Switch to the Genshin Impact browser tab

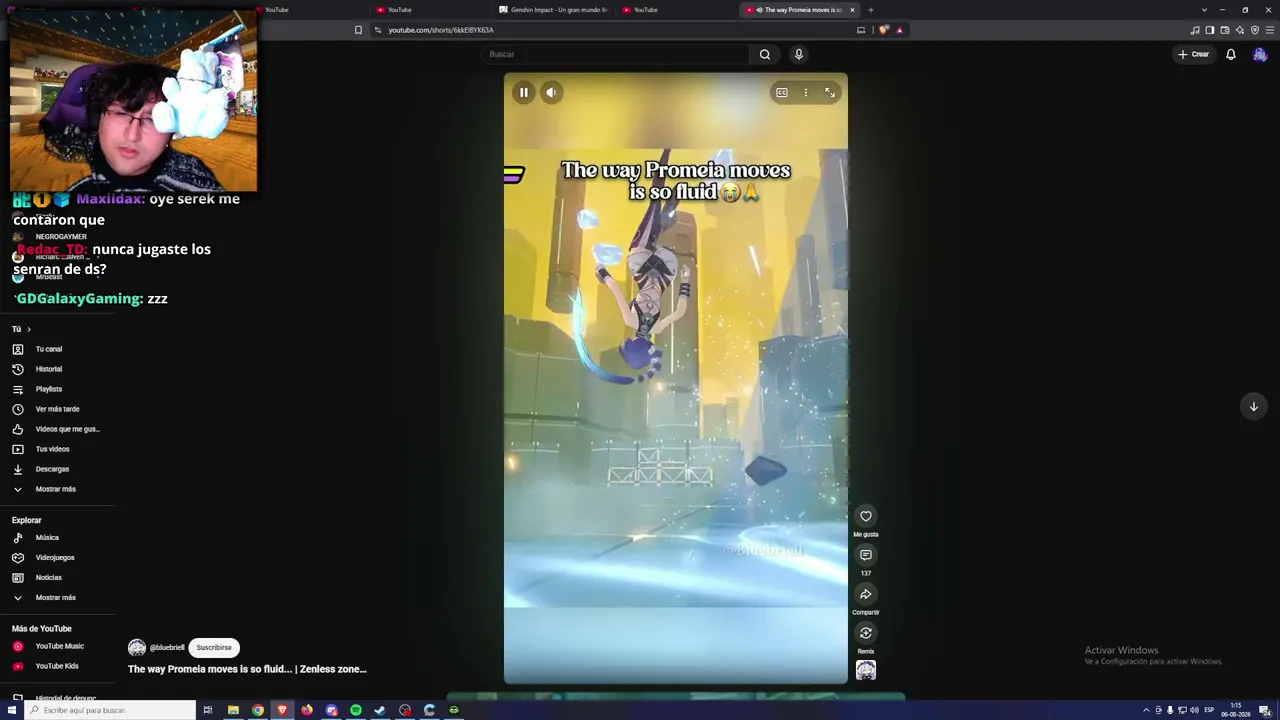coord(553,10)
